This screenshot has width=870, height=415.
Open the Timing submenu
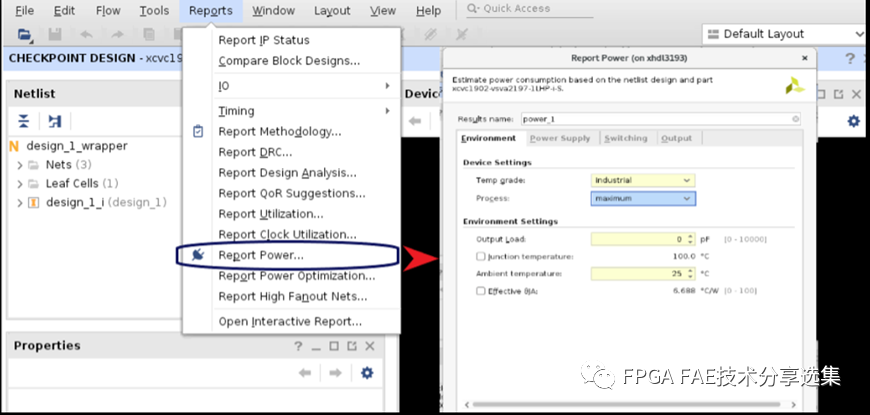click(x=236, y=111)
